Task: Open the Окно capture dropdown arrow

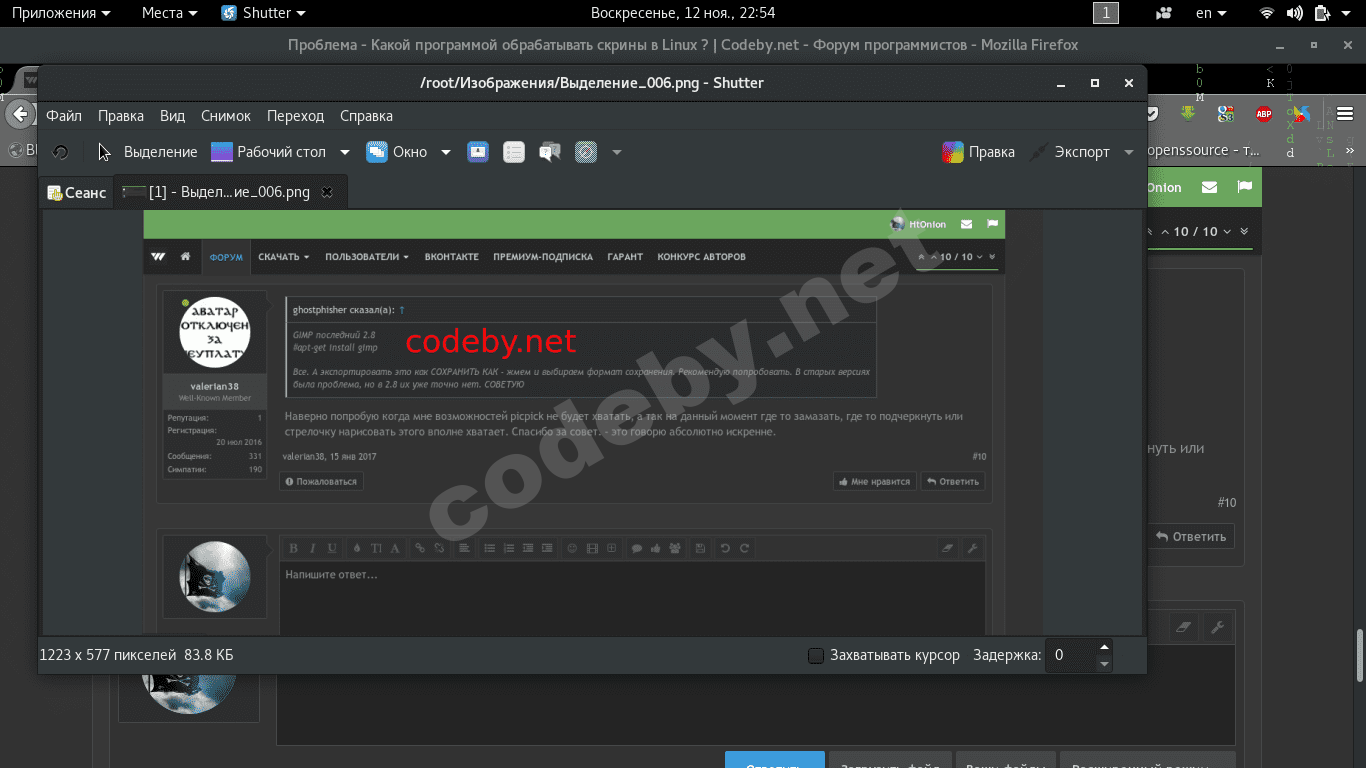Action: point(446,152)
